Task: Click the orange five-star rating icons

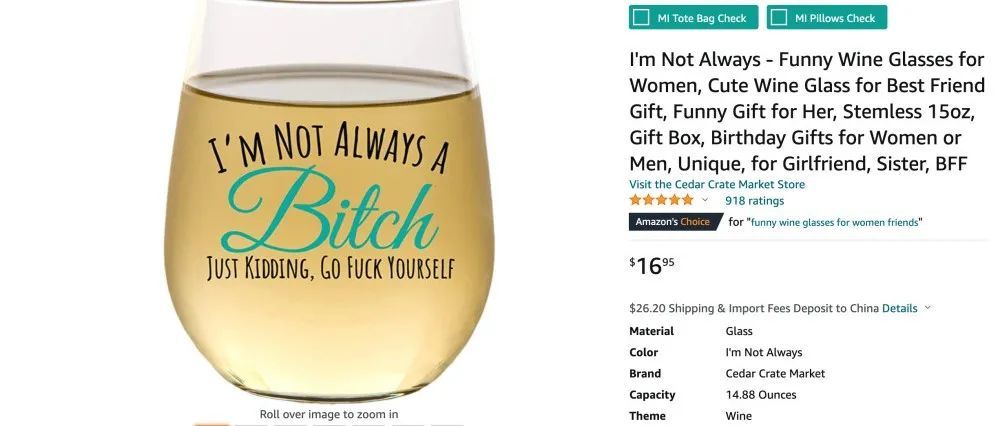Action: point(661,200)
